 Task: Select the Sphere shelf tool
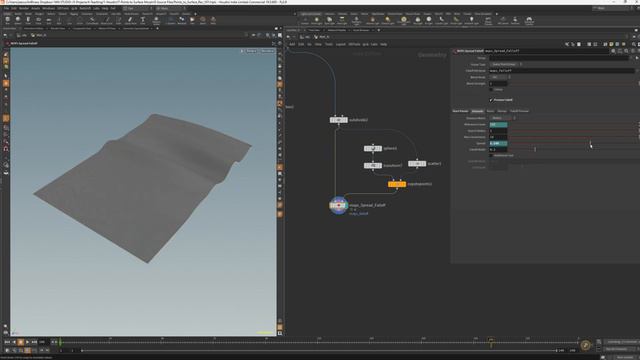(18, 20)
